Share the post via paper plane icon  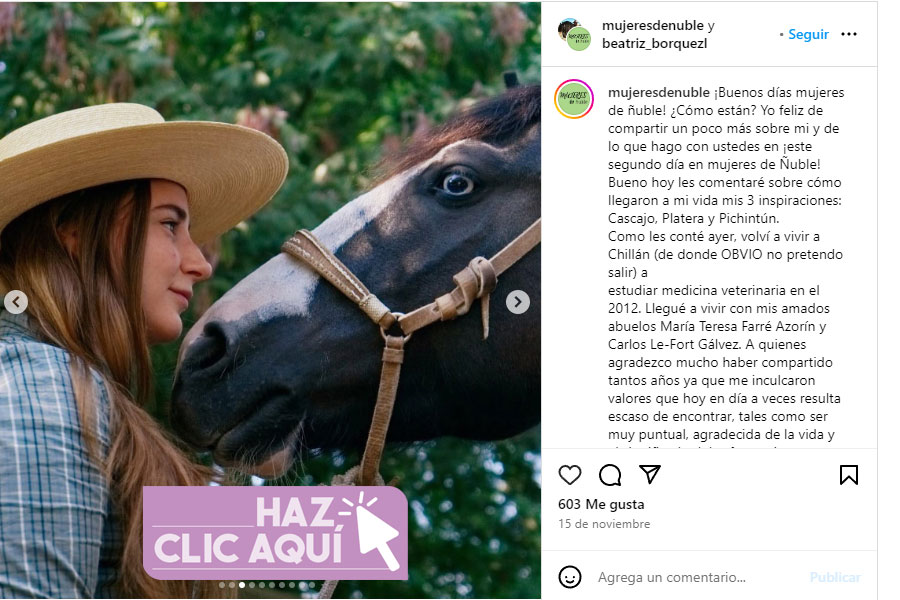tap(650, 474)
